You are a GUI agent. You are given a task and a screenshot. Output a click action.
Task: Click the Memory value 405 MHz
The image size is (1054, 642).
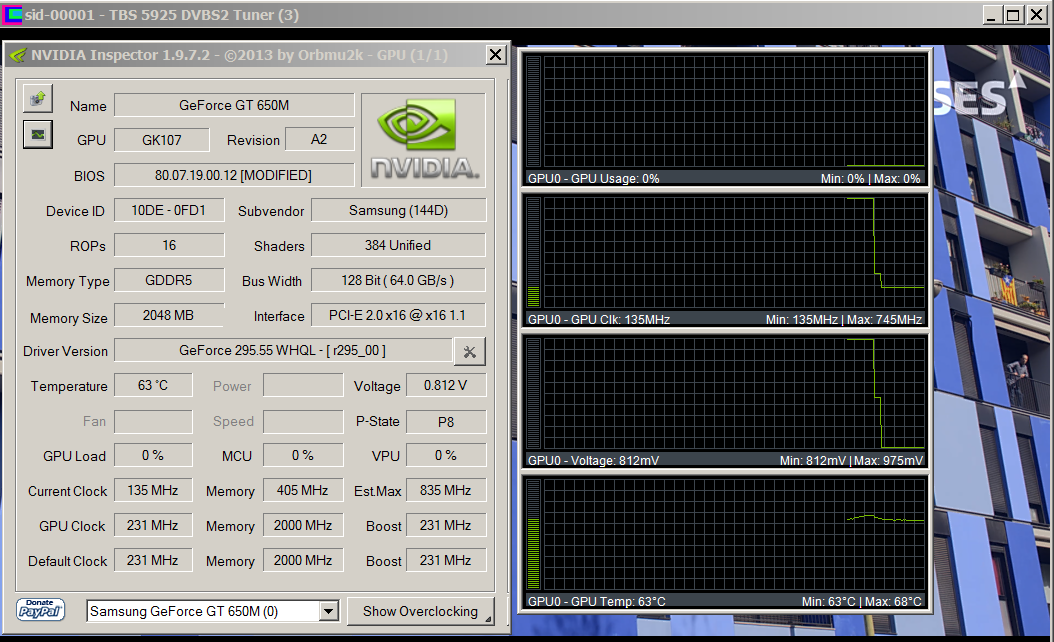coord(302,490)
